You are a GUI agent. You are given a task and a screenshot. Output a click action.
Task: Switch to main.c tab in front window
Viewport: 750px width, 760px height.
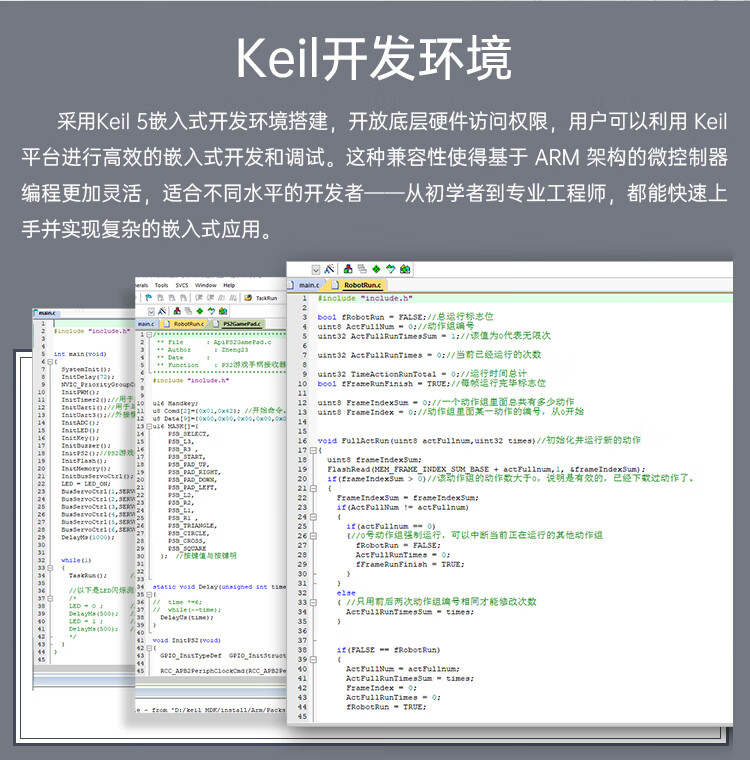(x=308, y=285)
